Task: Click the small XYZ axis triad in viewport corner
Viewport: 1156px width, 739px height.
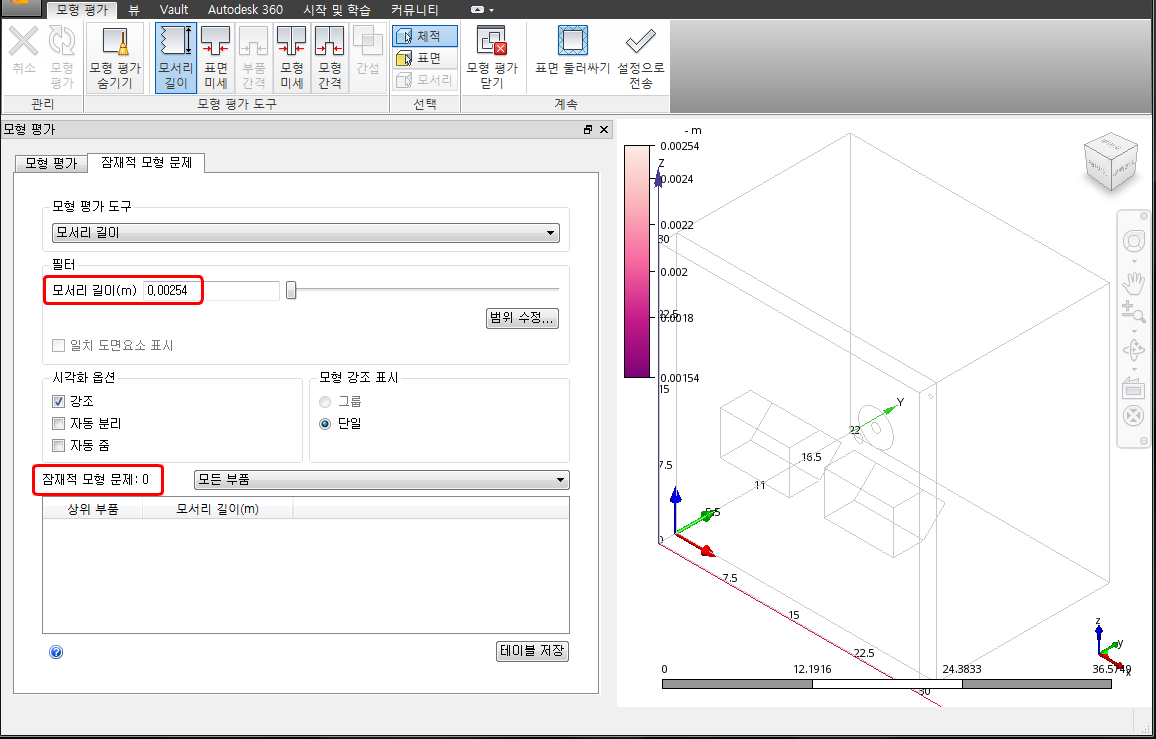Action: point(1110,645)
